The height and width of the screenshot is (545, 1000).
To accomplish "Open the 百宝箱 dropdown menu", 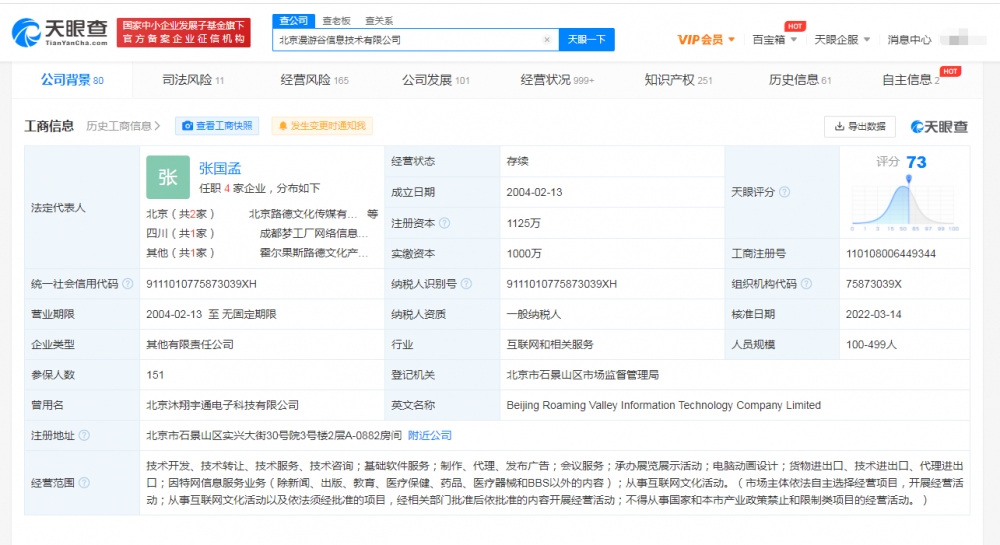I will click(774, 40).
